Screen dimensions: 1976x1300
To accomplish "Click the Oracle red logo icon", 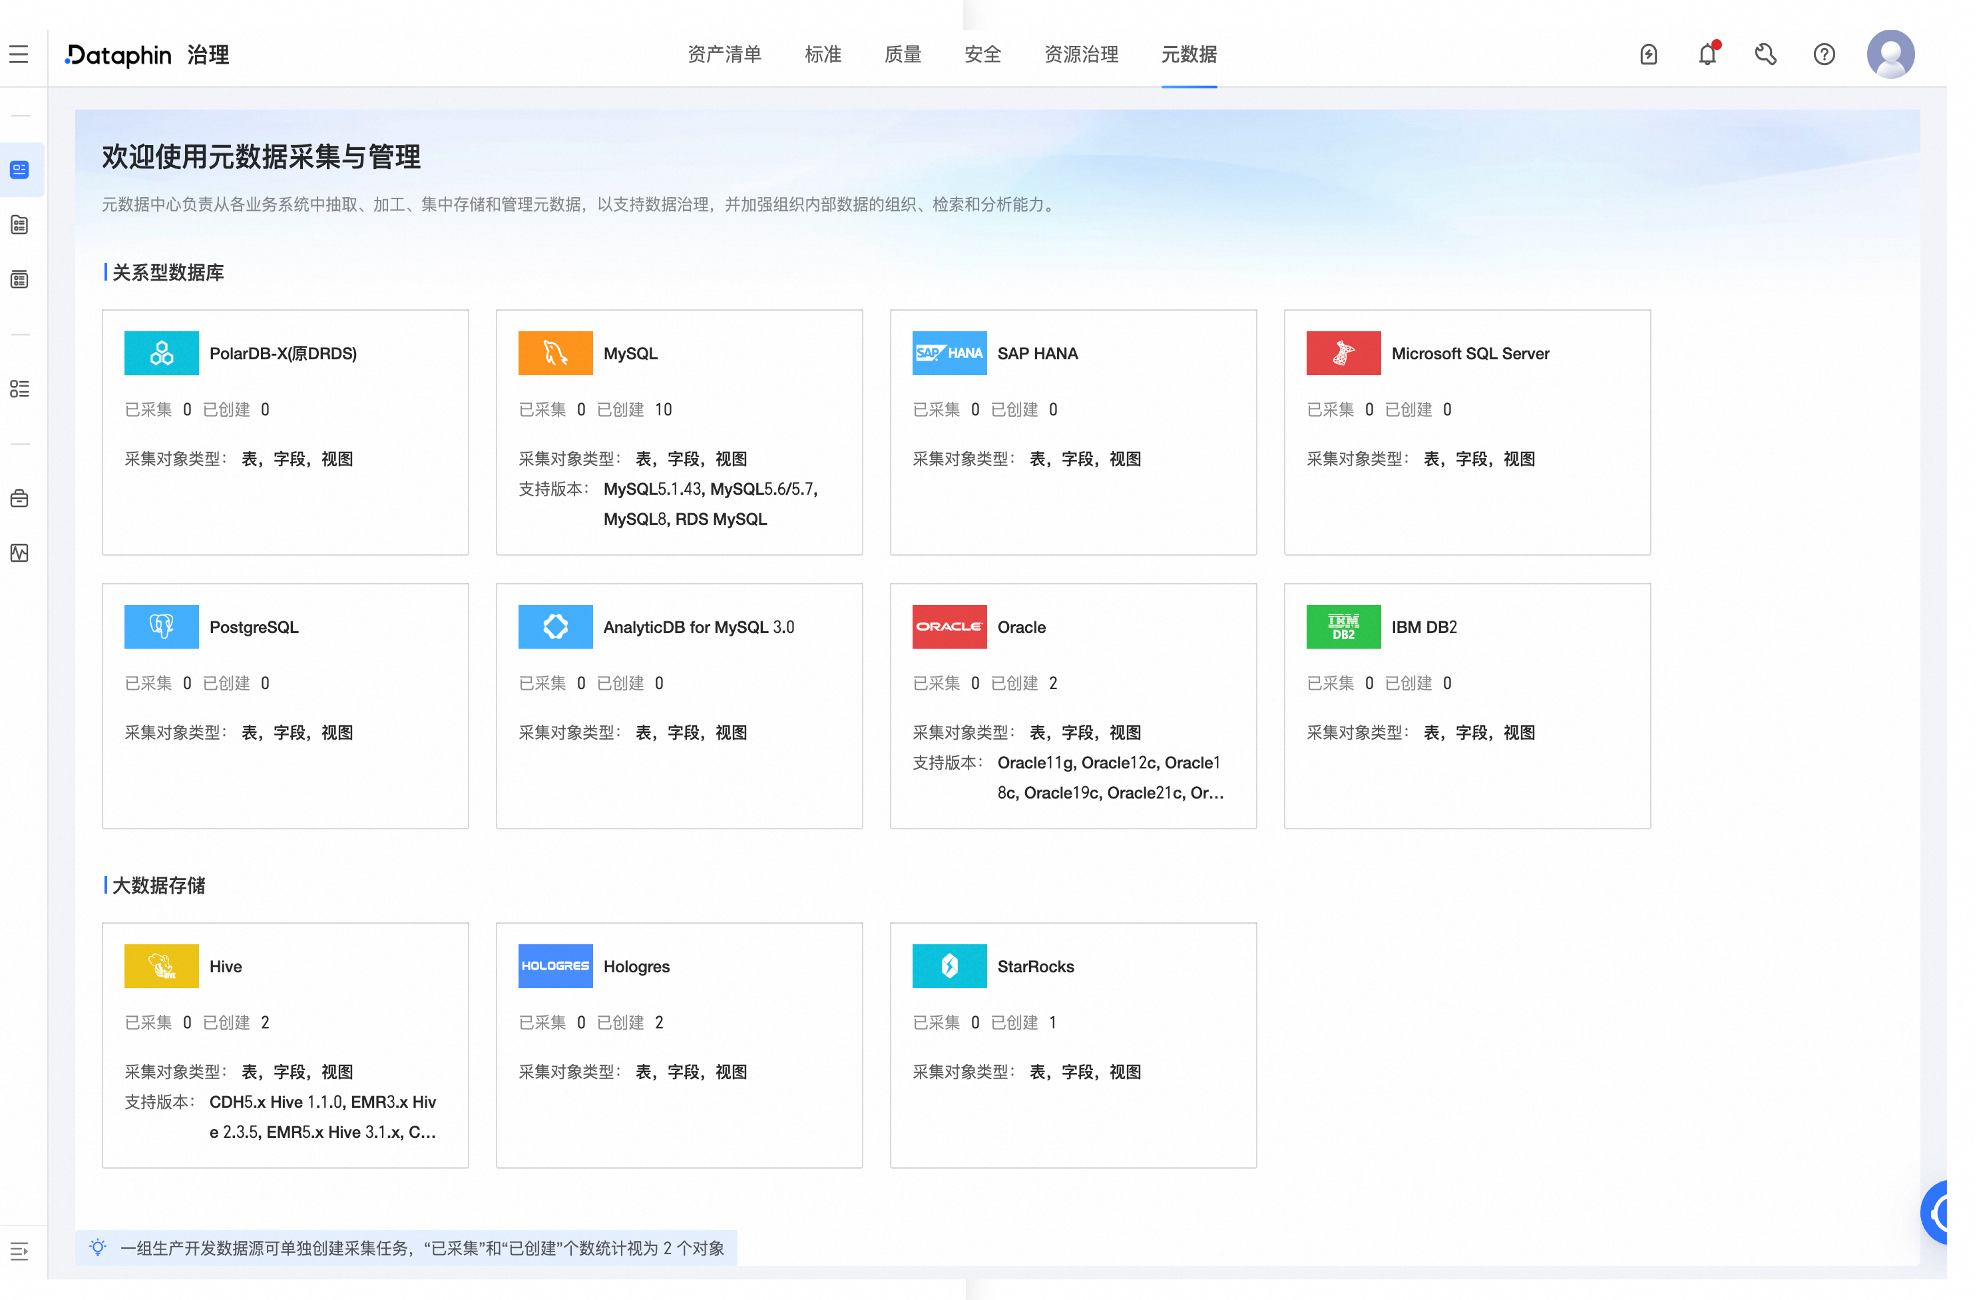I will click(949, 627).
